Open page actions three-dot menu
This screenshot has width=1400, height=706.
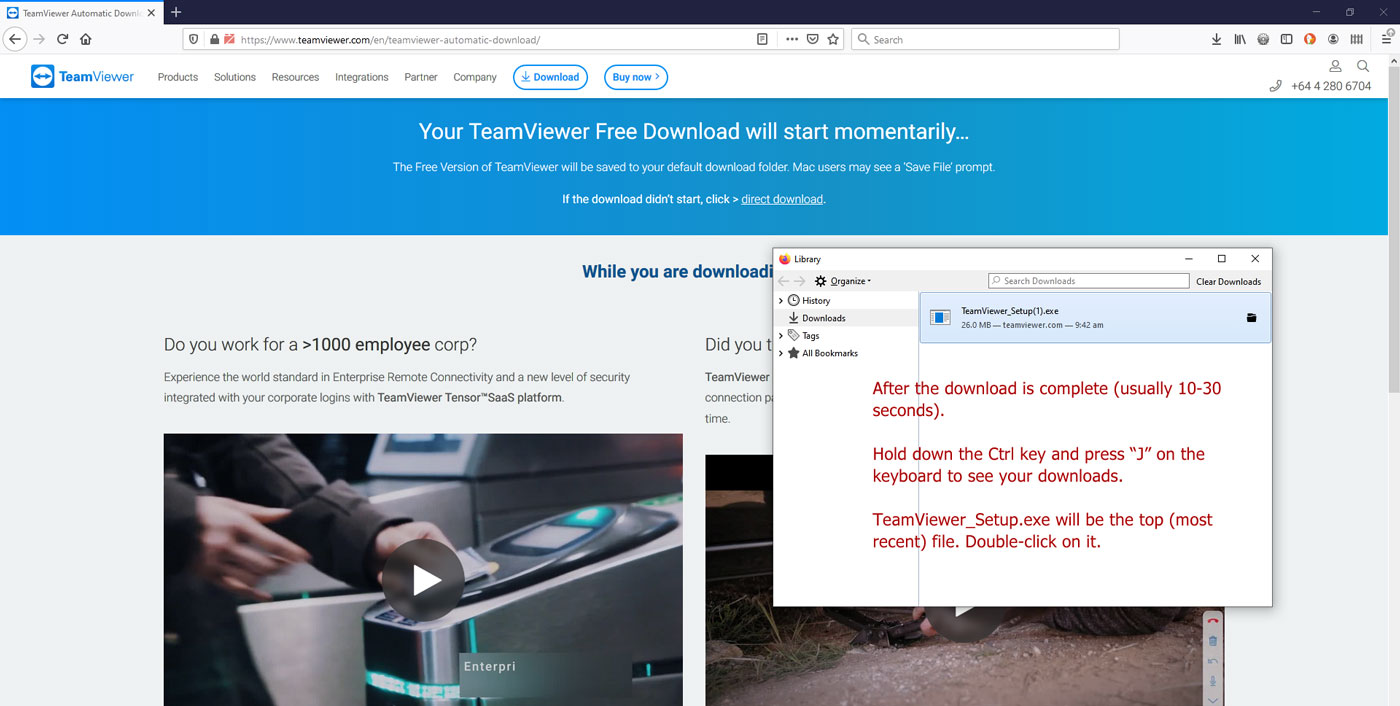792,39
